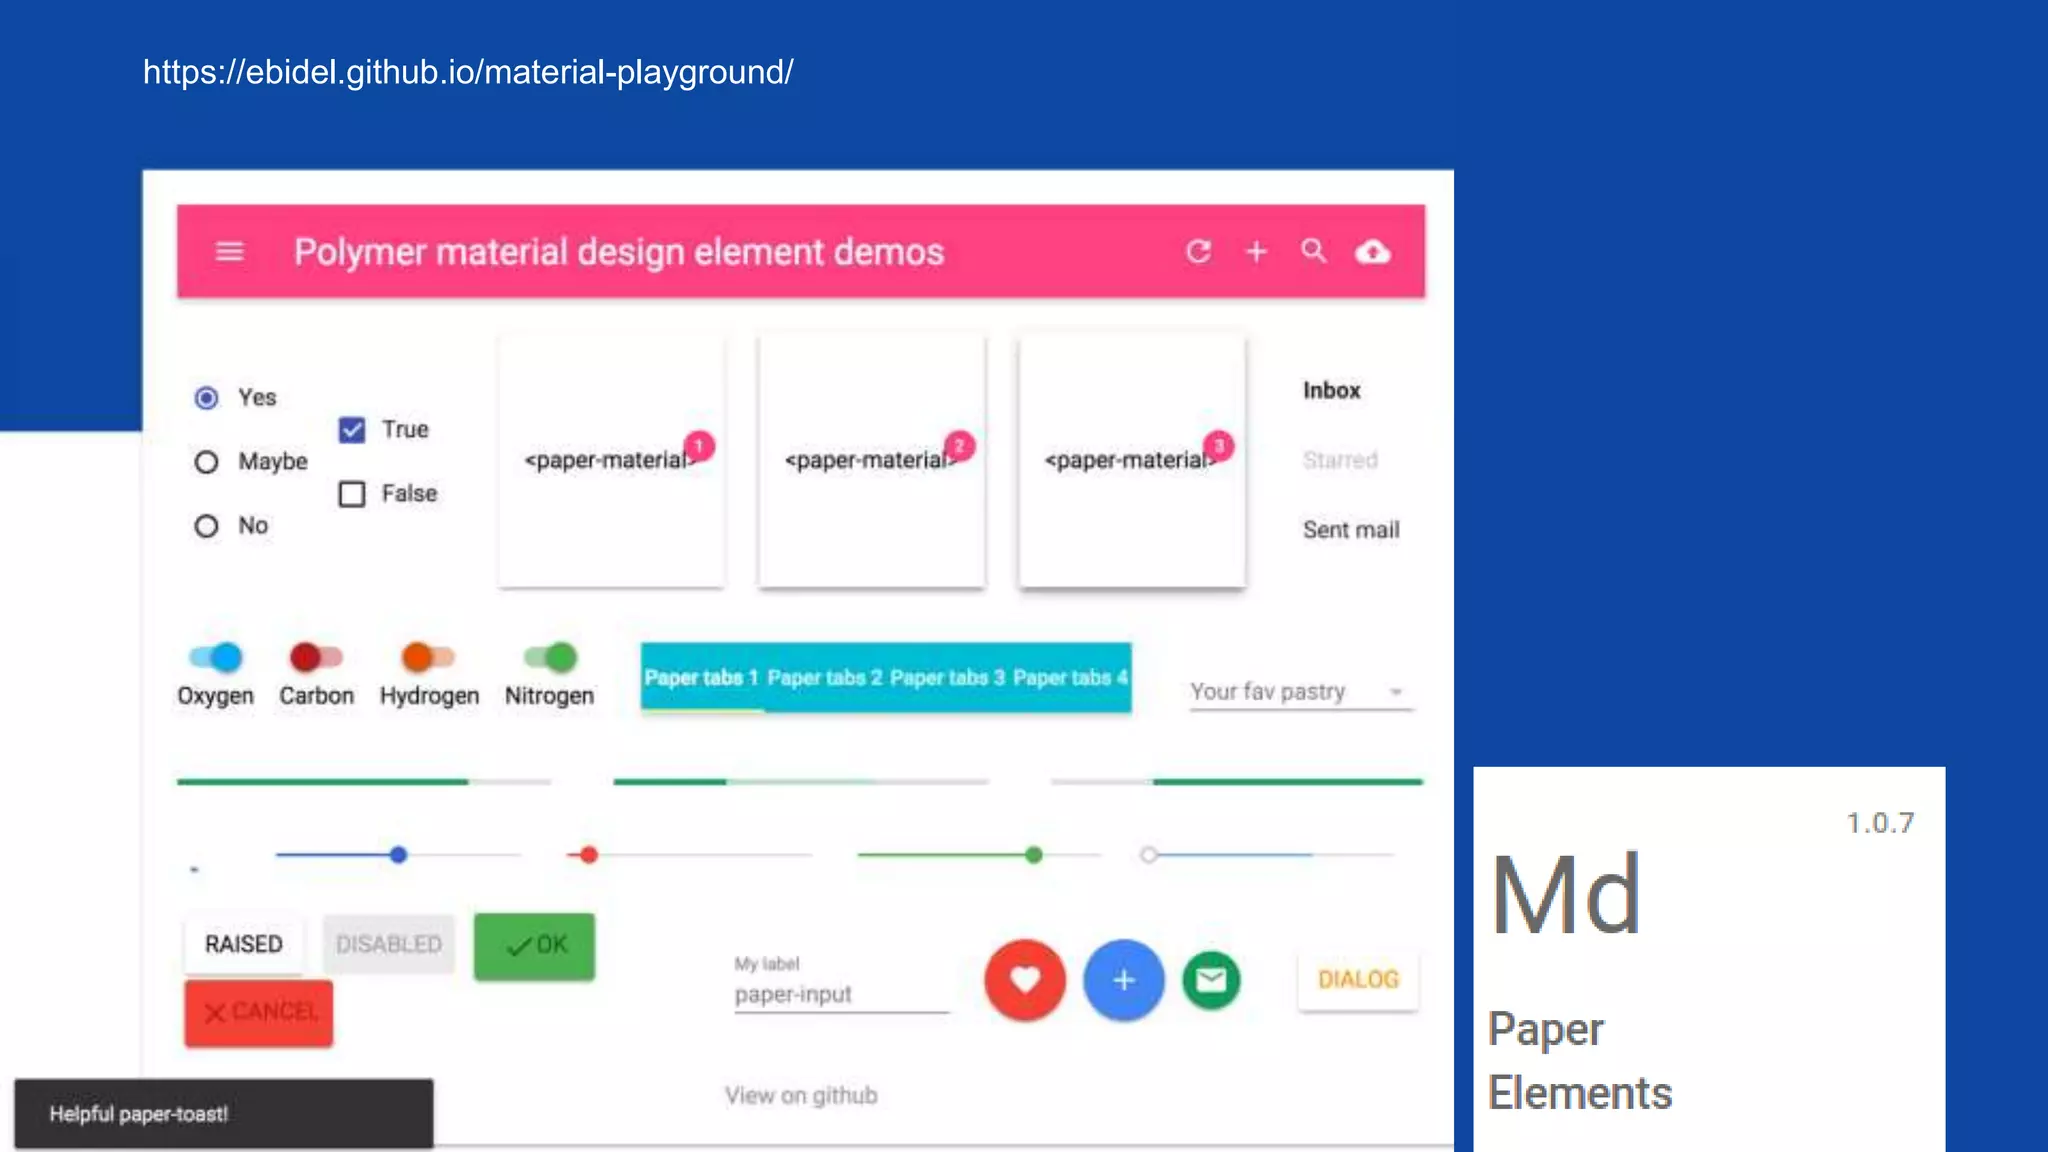The image size is (2048, 1152).
Task: Toggle the Nitrogen switch
Action: point(550,657)
